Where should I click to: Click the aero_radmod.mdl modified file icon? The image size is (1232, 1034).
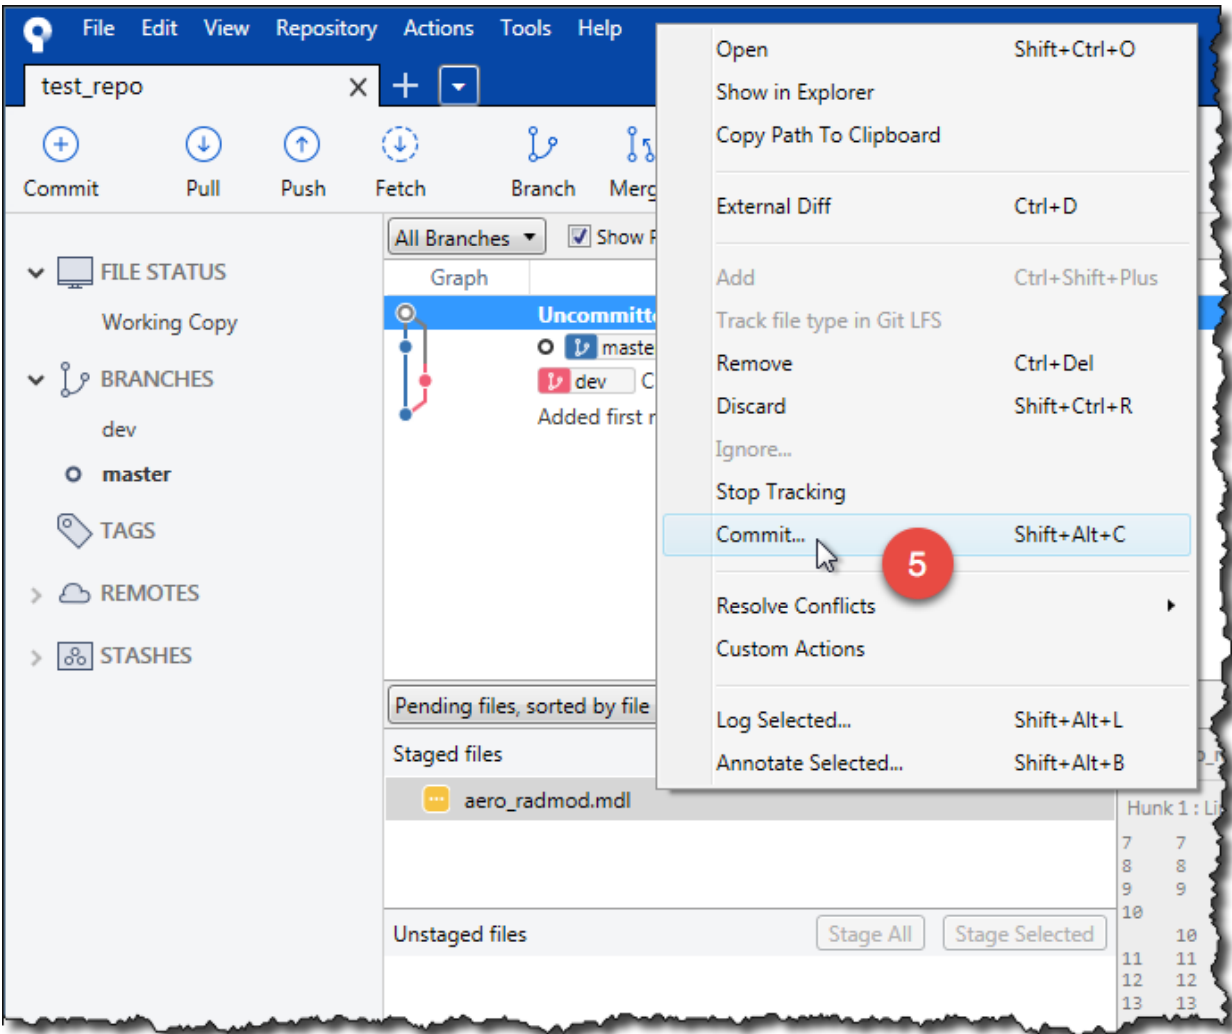436,799
